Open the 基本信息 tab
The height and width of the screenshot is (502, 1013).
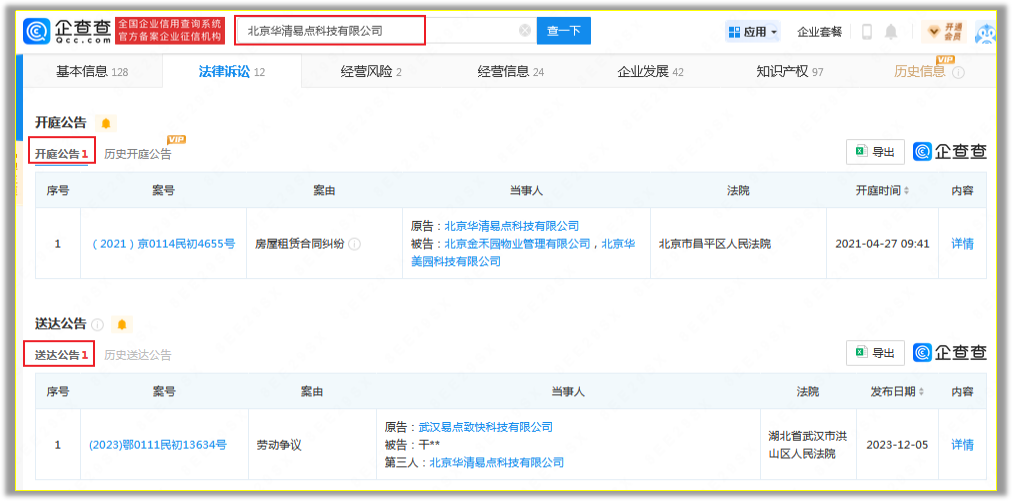pos(93,72)
